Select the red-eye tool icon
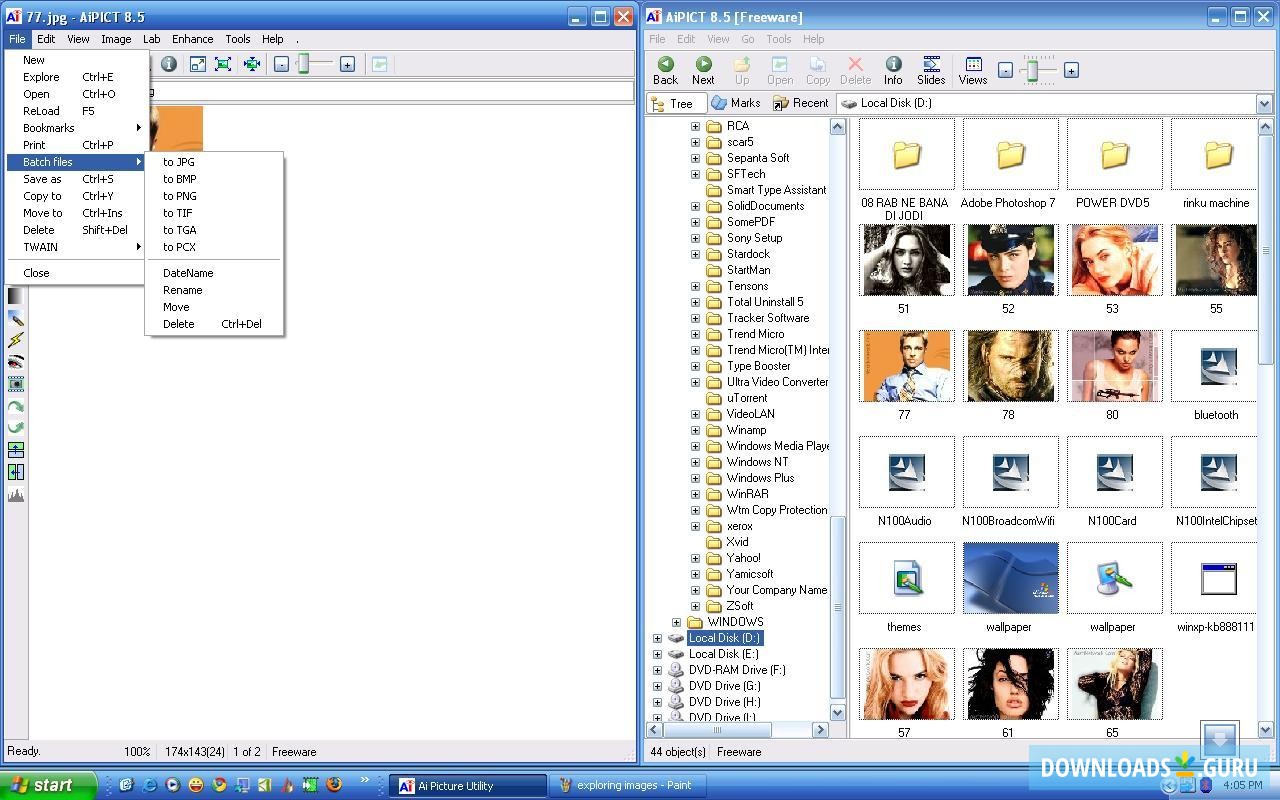Viewport: 1280px width, 800px height. [x=16, y=362]
